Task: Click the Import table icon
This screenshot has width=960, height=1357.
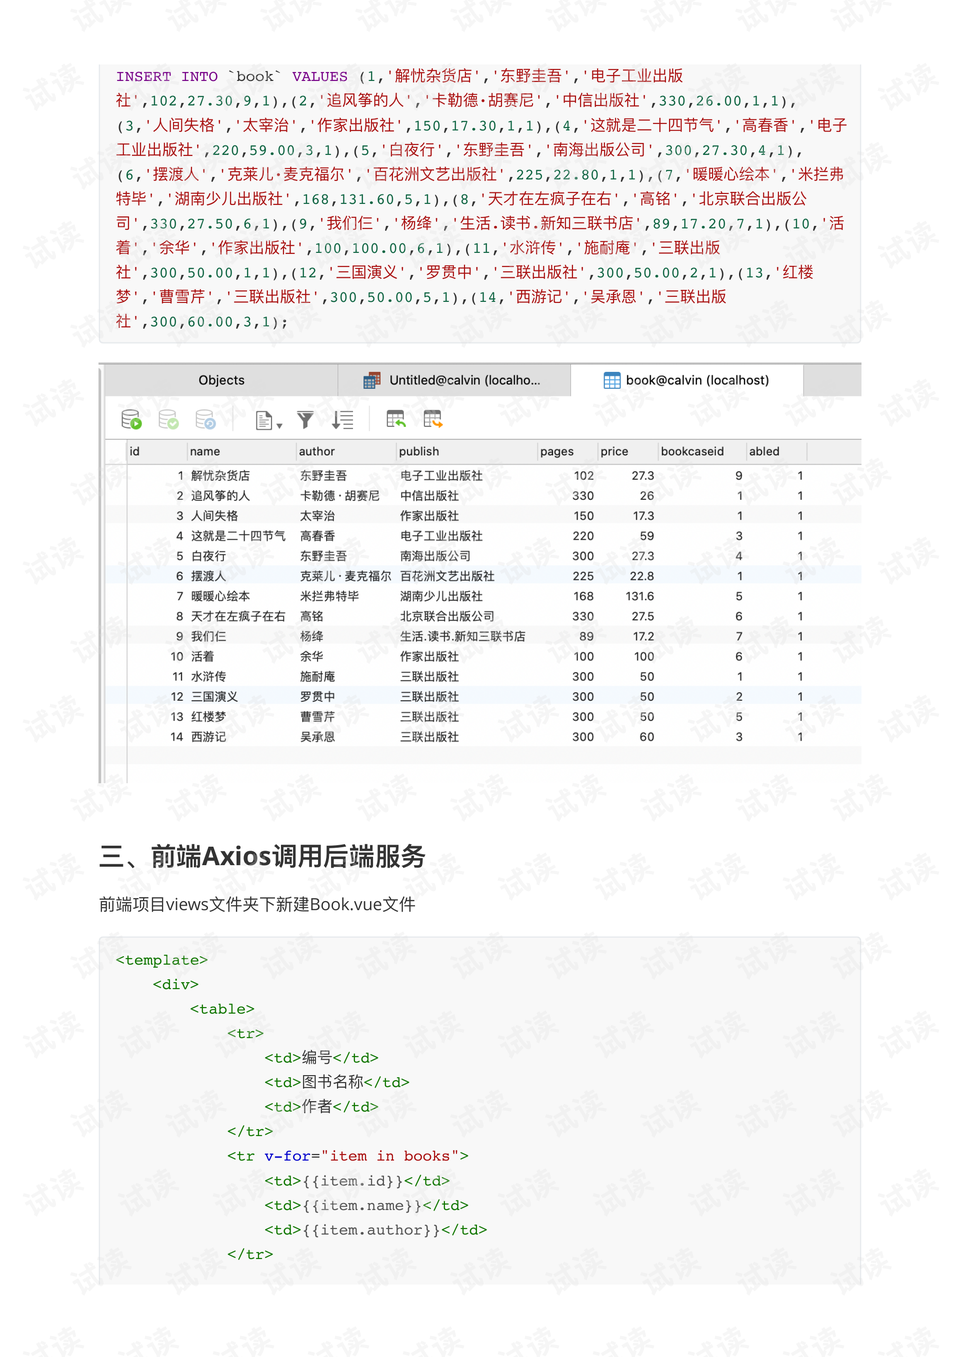Action: (396, 420)
